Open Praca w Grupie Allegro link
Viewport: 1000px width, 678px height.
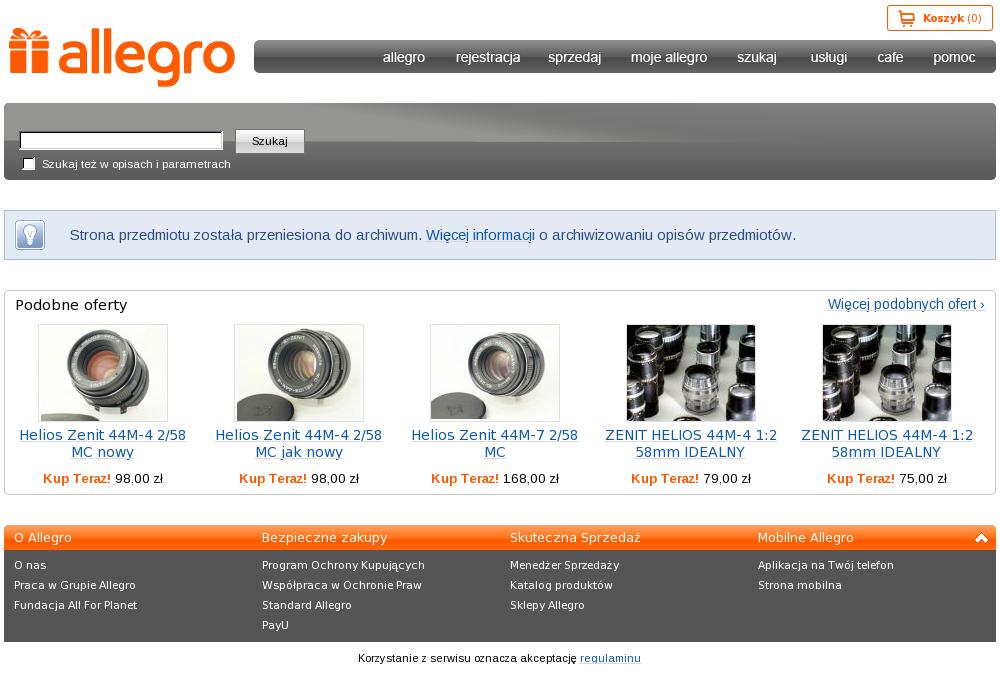coord(75,585)
